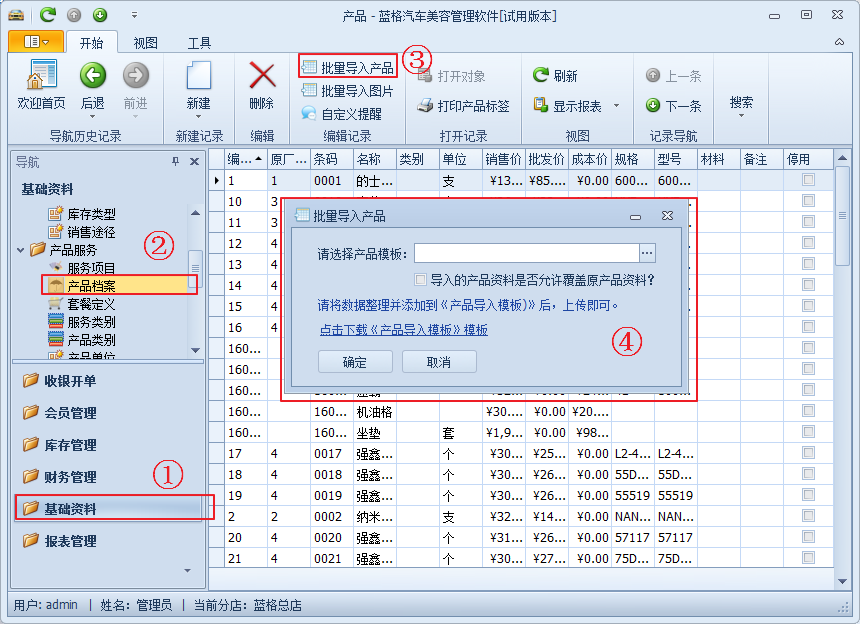Click the grey 前进 forward arrow
860x624 pixels.
135,75
